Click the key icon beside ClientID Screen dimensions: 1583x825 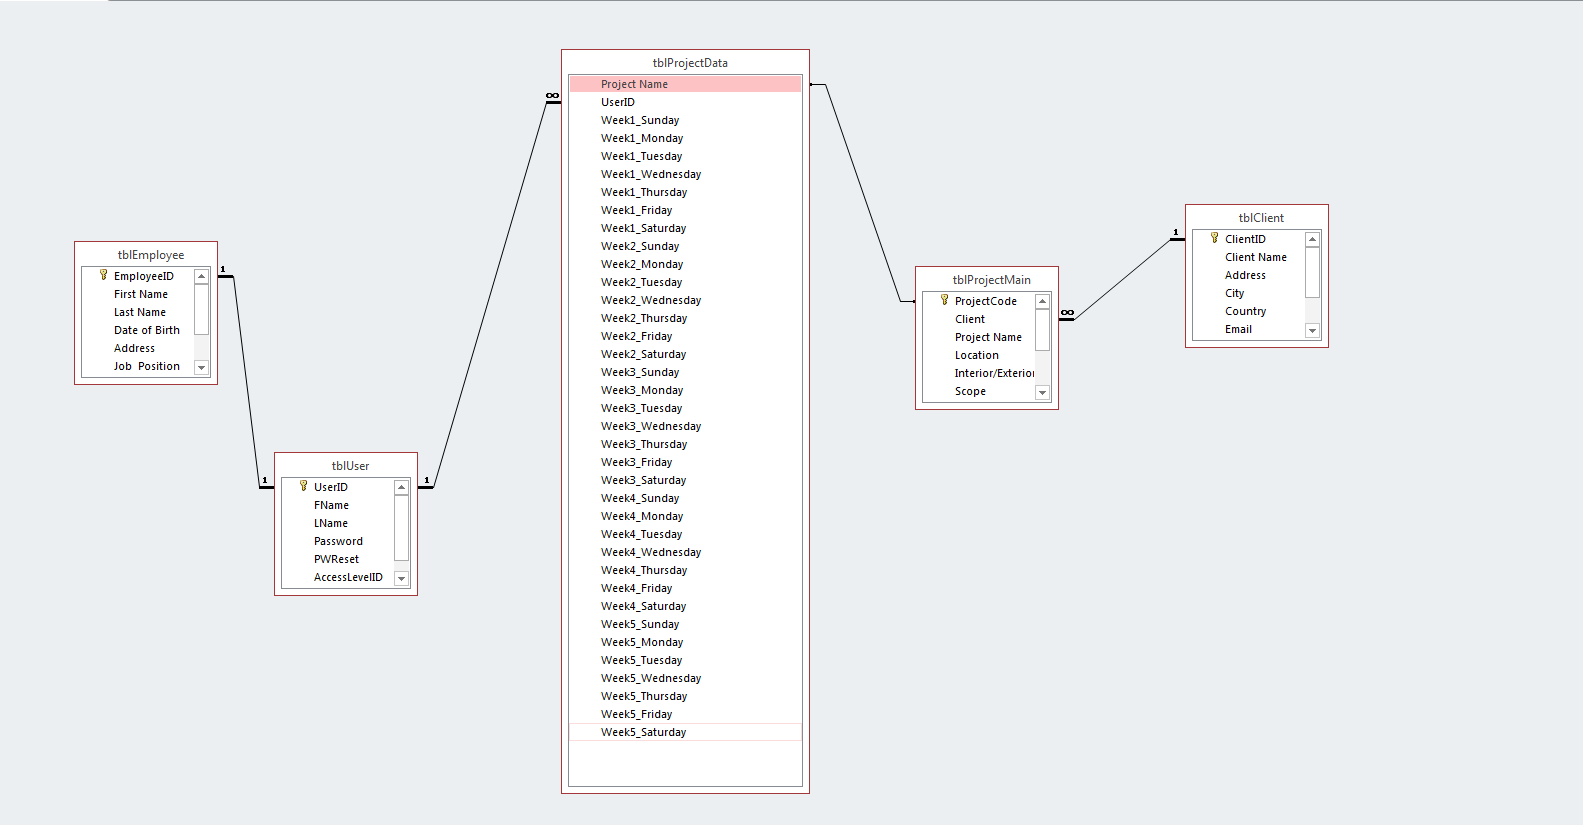coord(1214,238)
